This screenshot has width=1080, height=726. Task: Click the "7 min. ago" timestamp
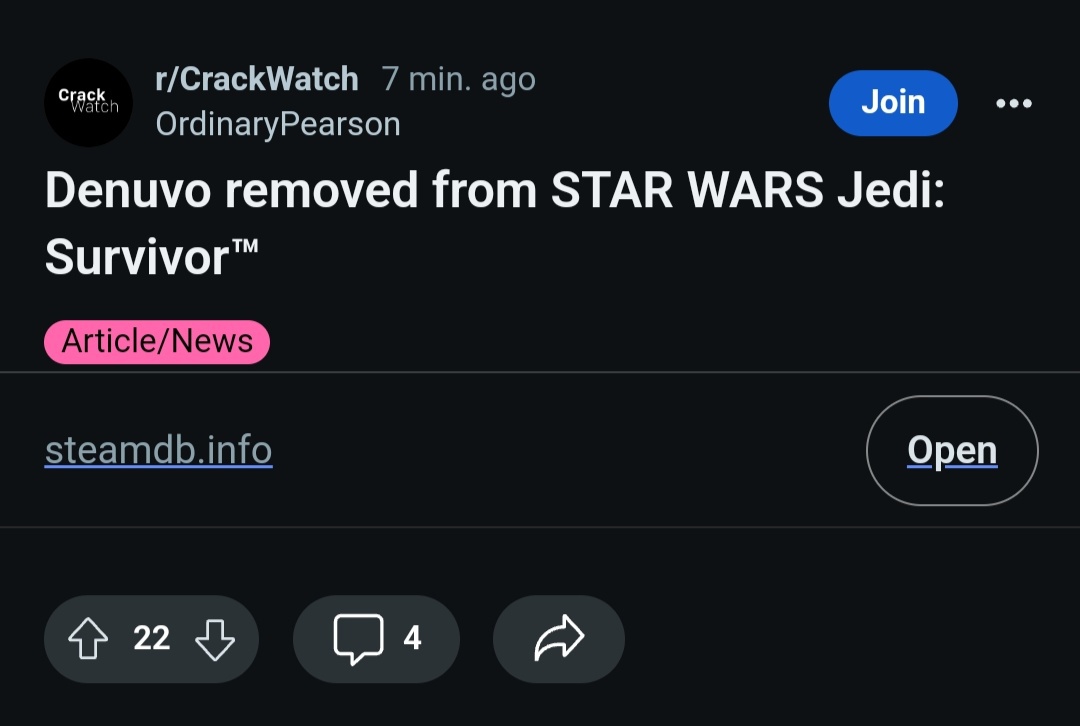coord(459,79)
